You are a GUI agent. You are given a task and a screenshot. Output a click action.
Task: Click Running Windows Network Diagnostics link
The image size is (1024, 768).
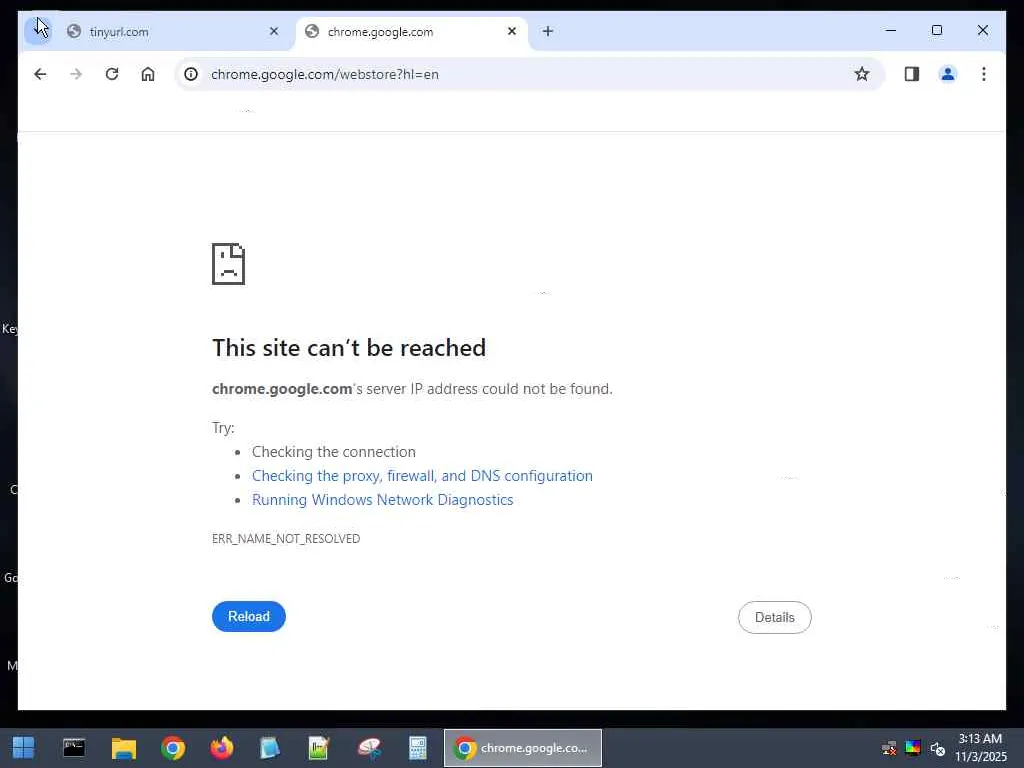pos(383,500)
